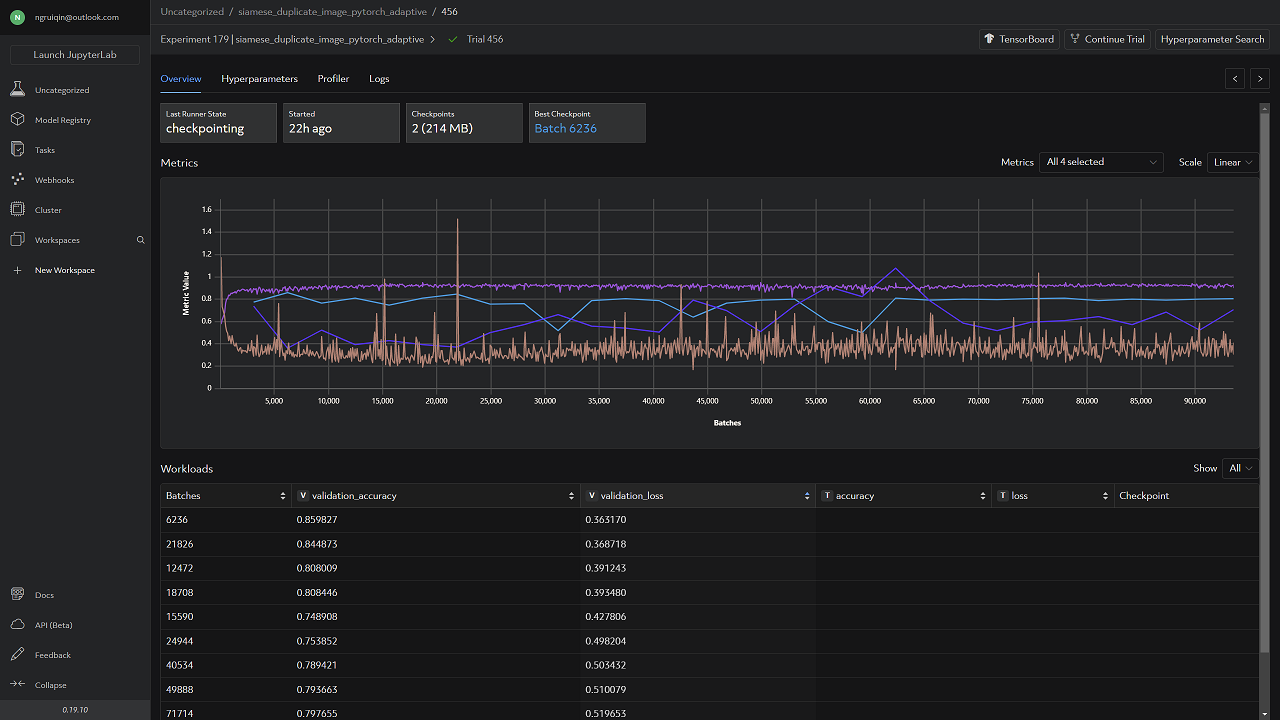Sort by loss column arrows
Screen dimensions: 1280x720
click(x=1105, y=496)
